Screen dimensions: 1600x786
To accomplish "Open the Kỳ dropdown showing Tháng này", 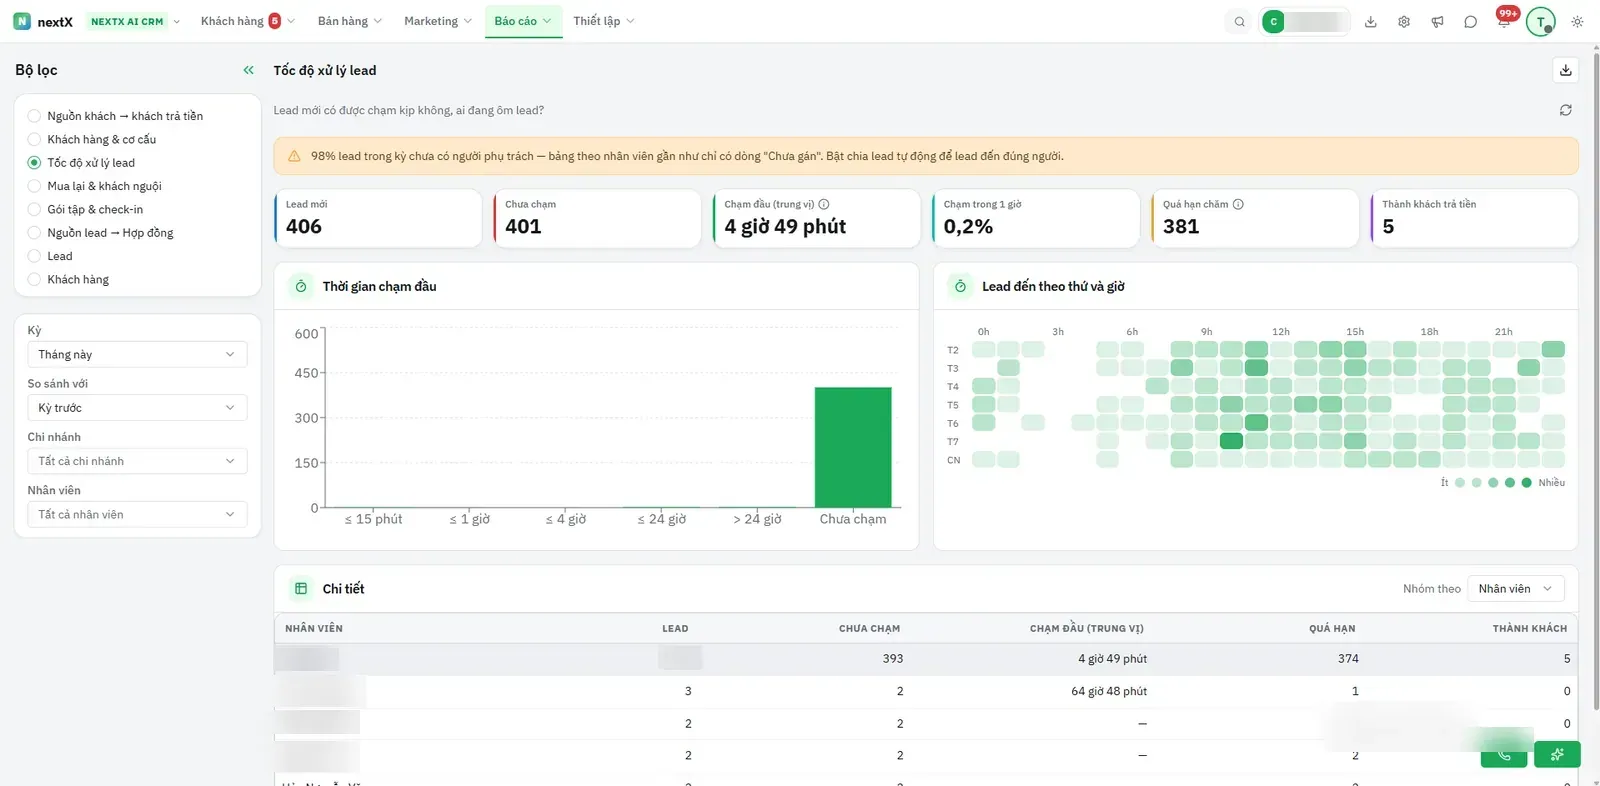I will pyautogui.click(x=137, y=354).
